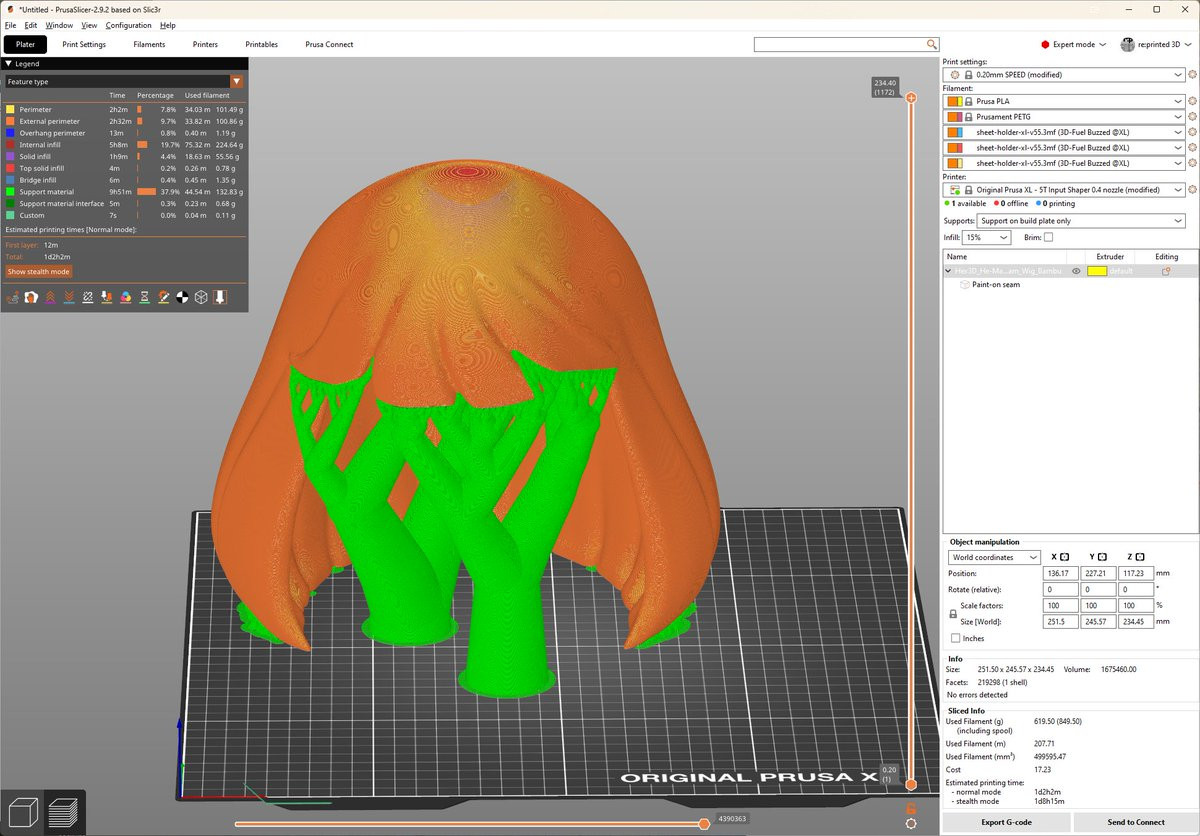Toggle Travel moves icon in legend toolbar
Image resolution: width=1200 pixels, height=836 pixels.
tap(12, 297)
